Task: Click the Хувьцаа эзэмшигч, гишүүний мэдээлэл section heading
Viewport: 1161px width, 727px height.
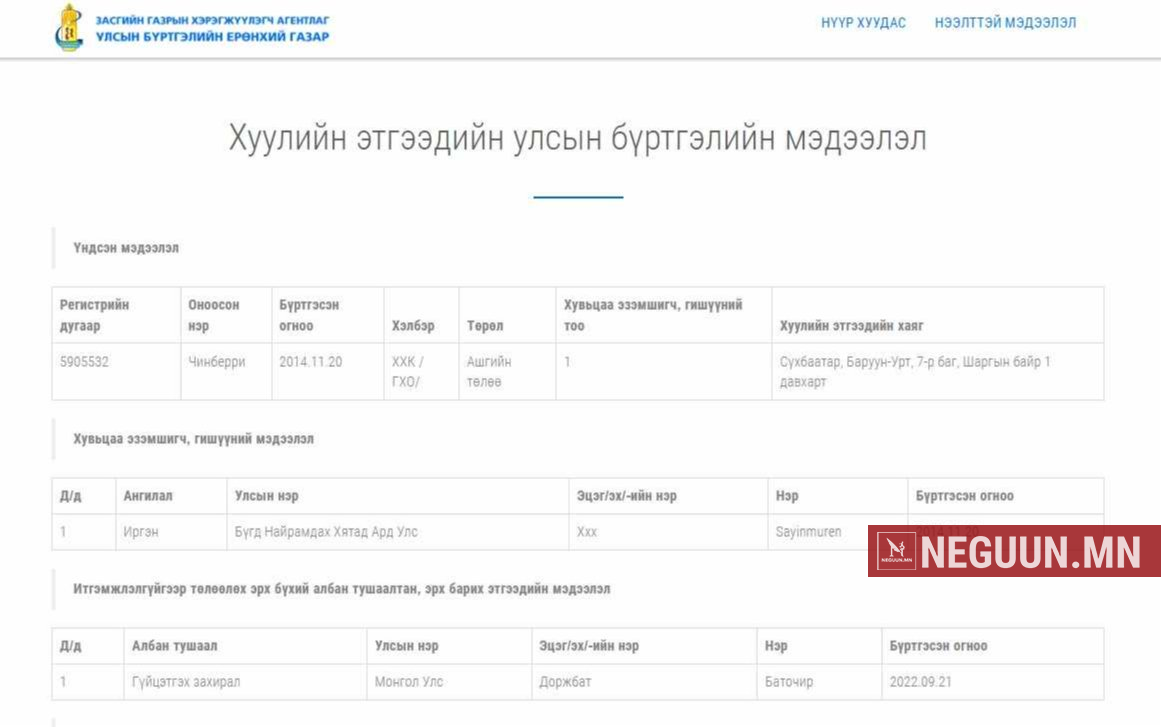Action: (x=193, y=439)
